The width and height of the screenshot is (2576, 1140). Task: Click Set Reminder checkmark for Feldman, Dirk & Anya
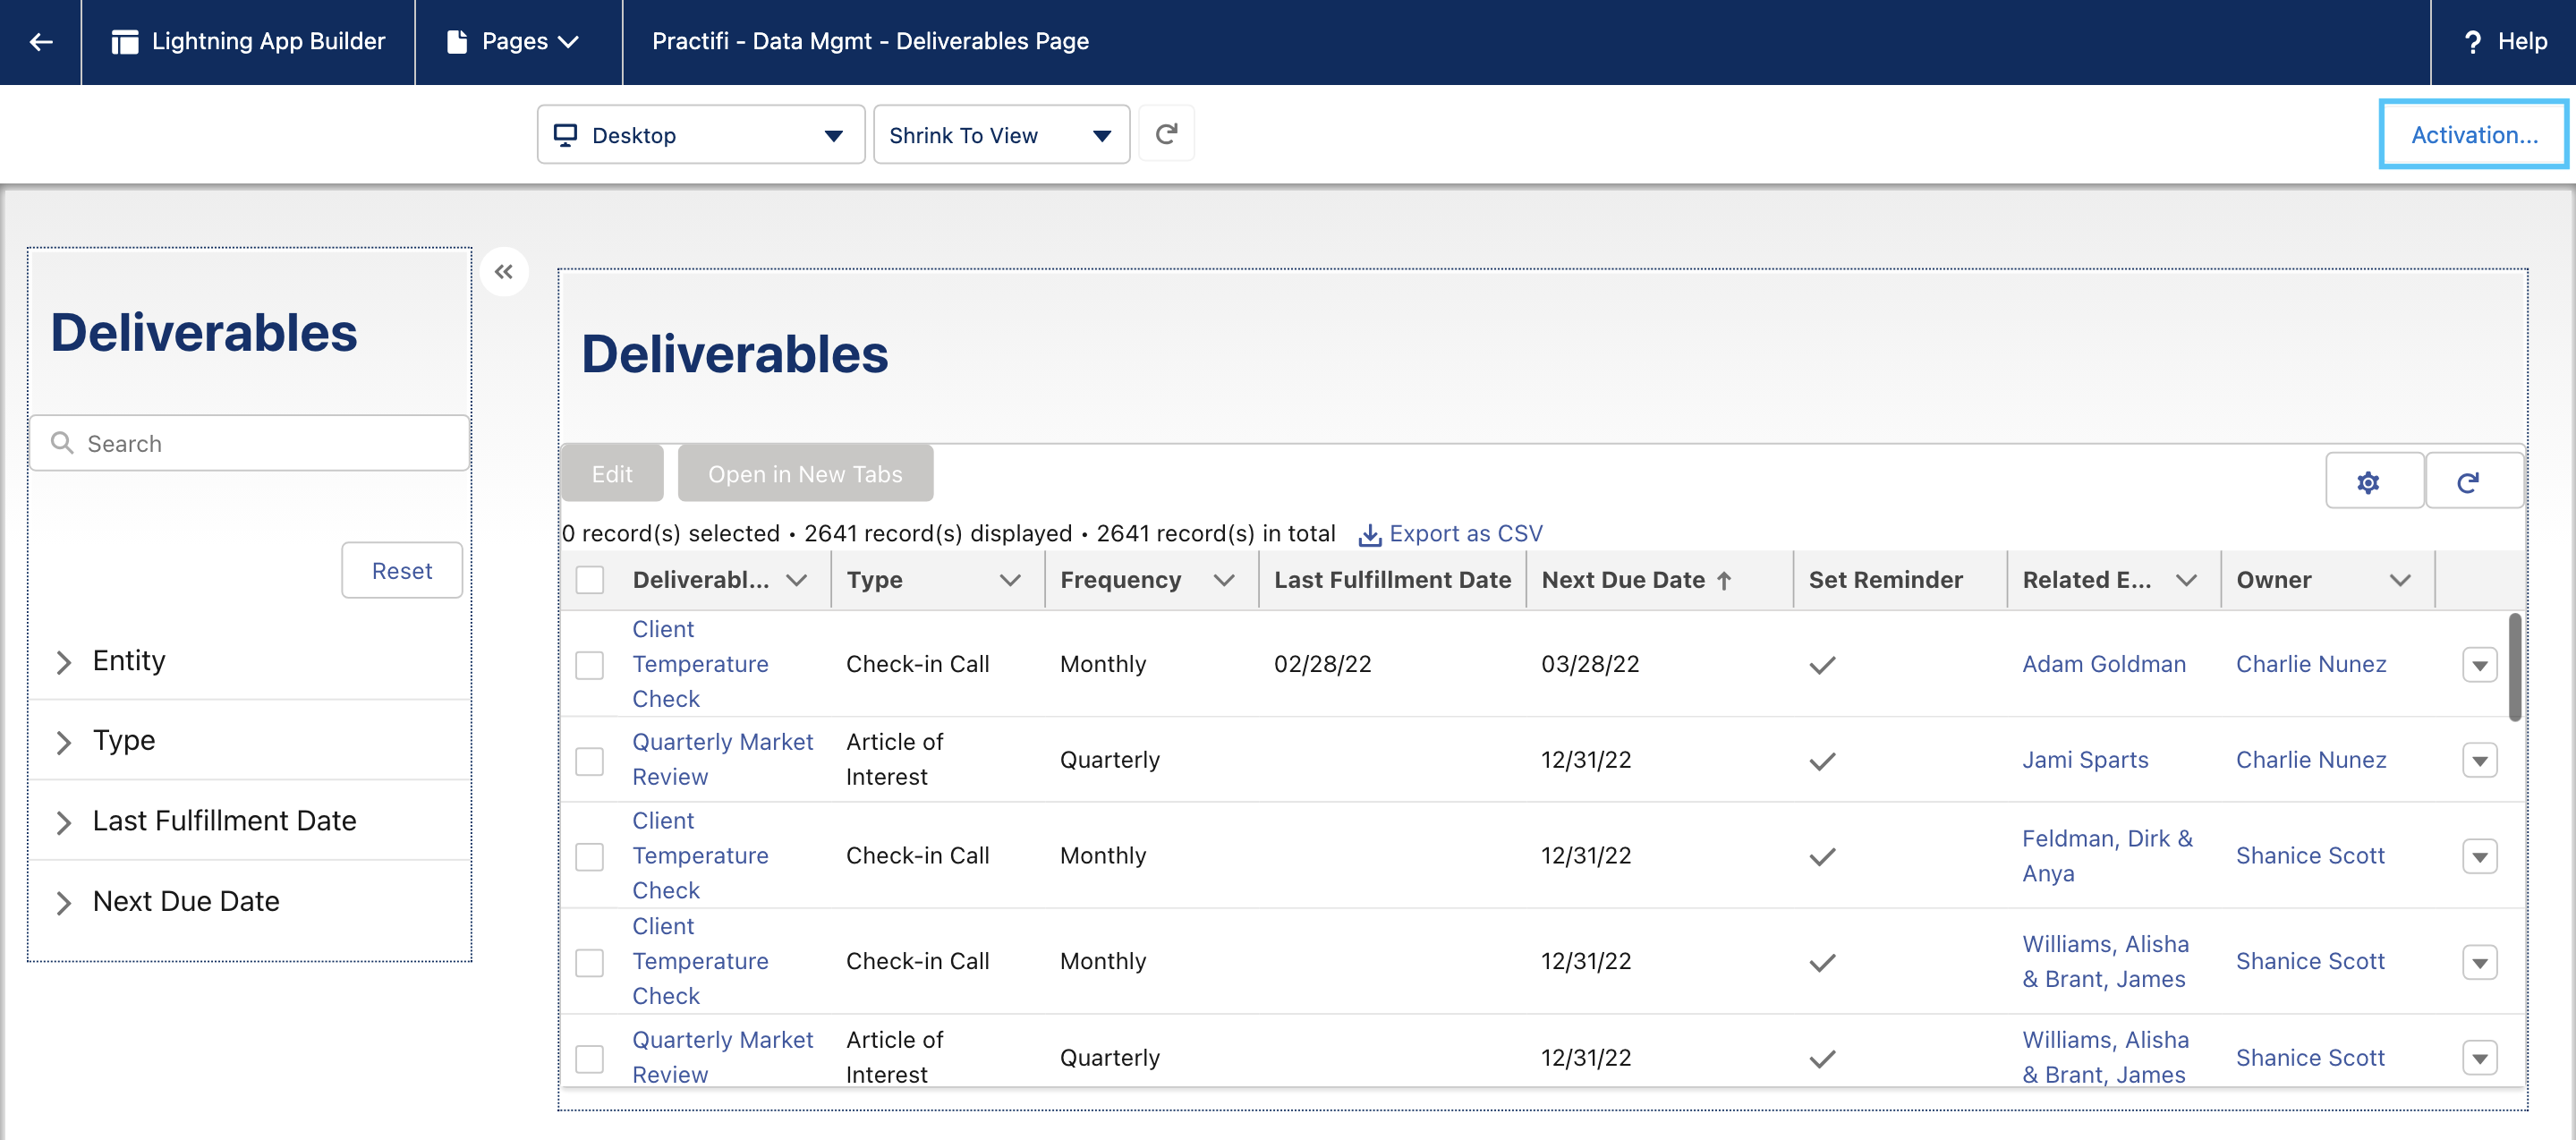click(1822, 857)
